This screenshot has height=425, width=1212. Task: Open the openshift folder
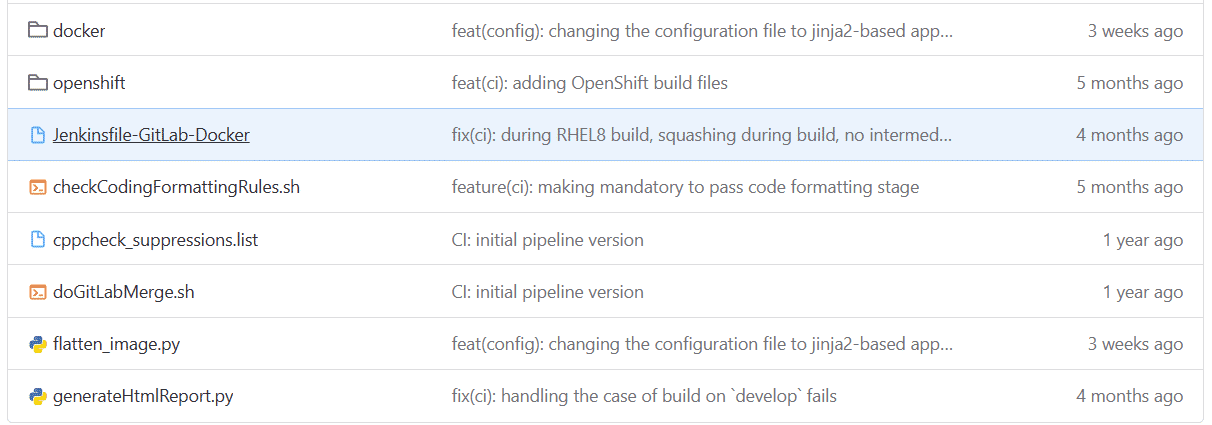pyautogui.click(x=89, y=83)
